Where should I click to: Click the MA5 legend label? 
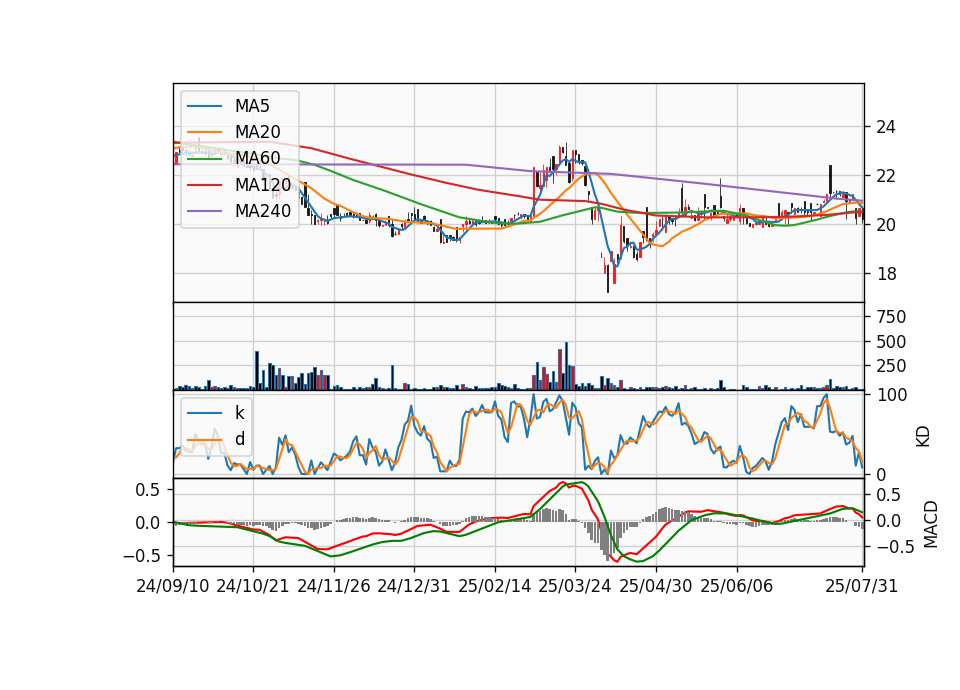[252, 106]
